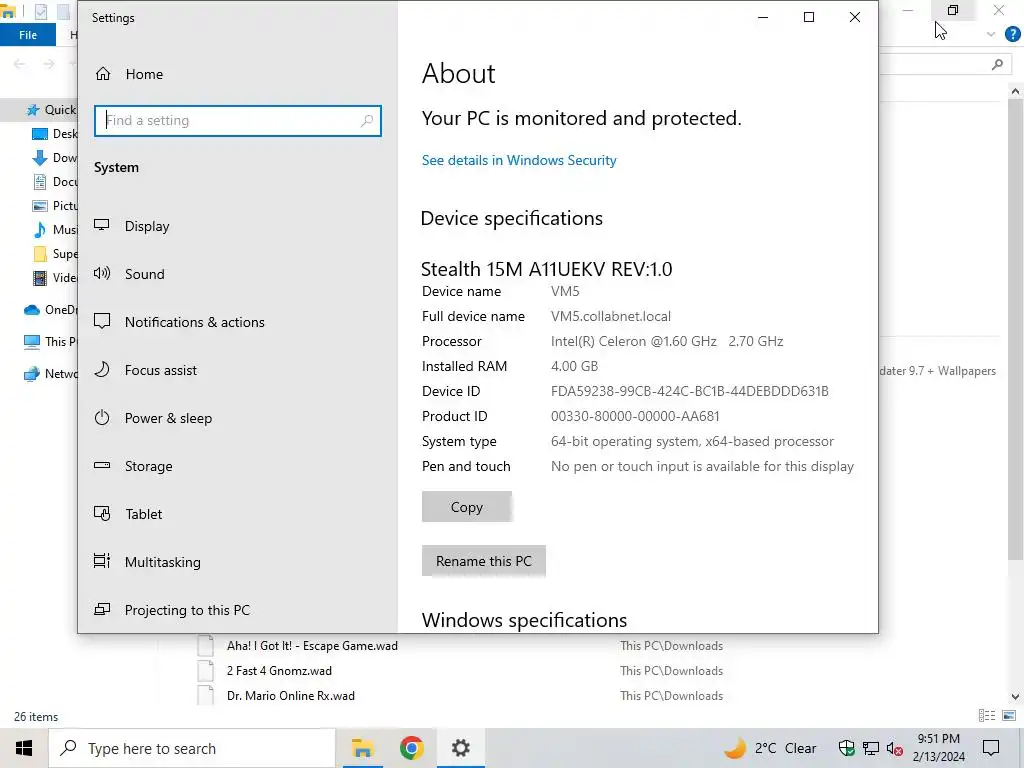Screen dimensions: 1024x768
Task: Click File Explorer help question mark icon
Action: (1013, 35)
